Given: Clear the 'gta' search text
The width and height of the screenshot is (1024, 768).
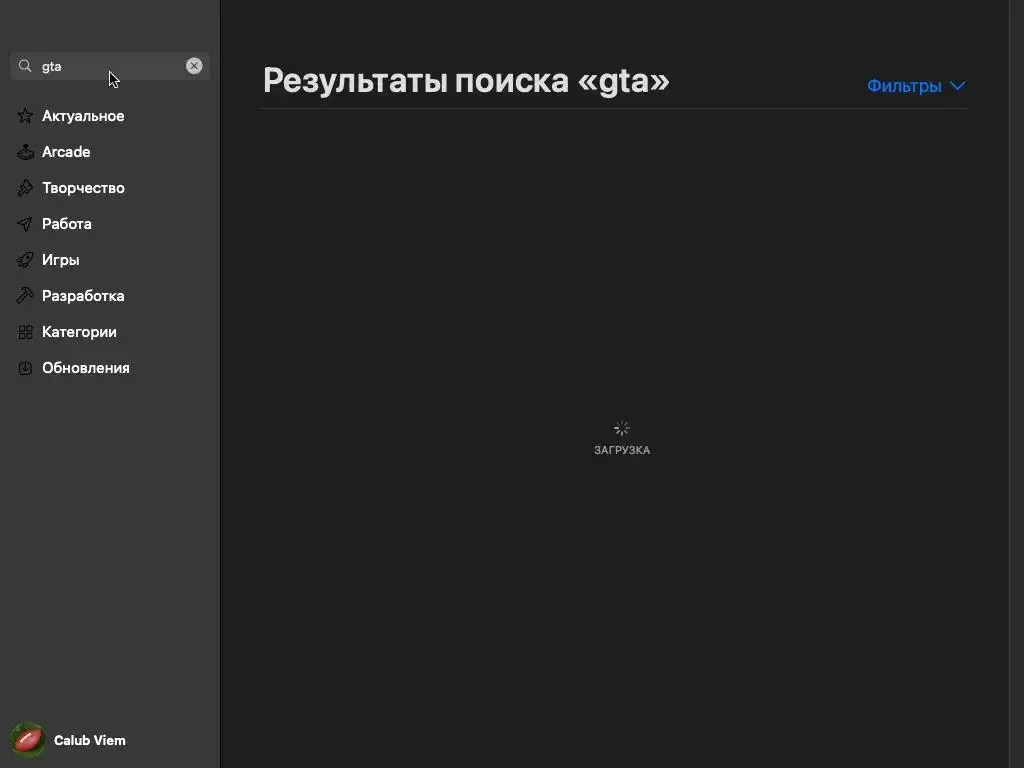Looking at the screenshot, I should click(194, 66).
